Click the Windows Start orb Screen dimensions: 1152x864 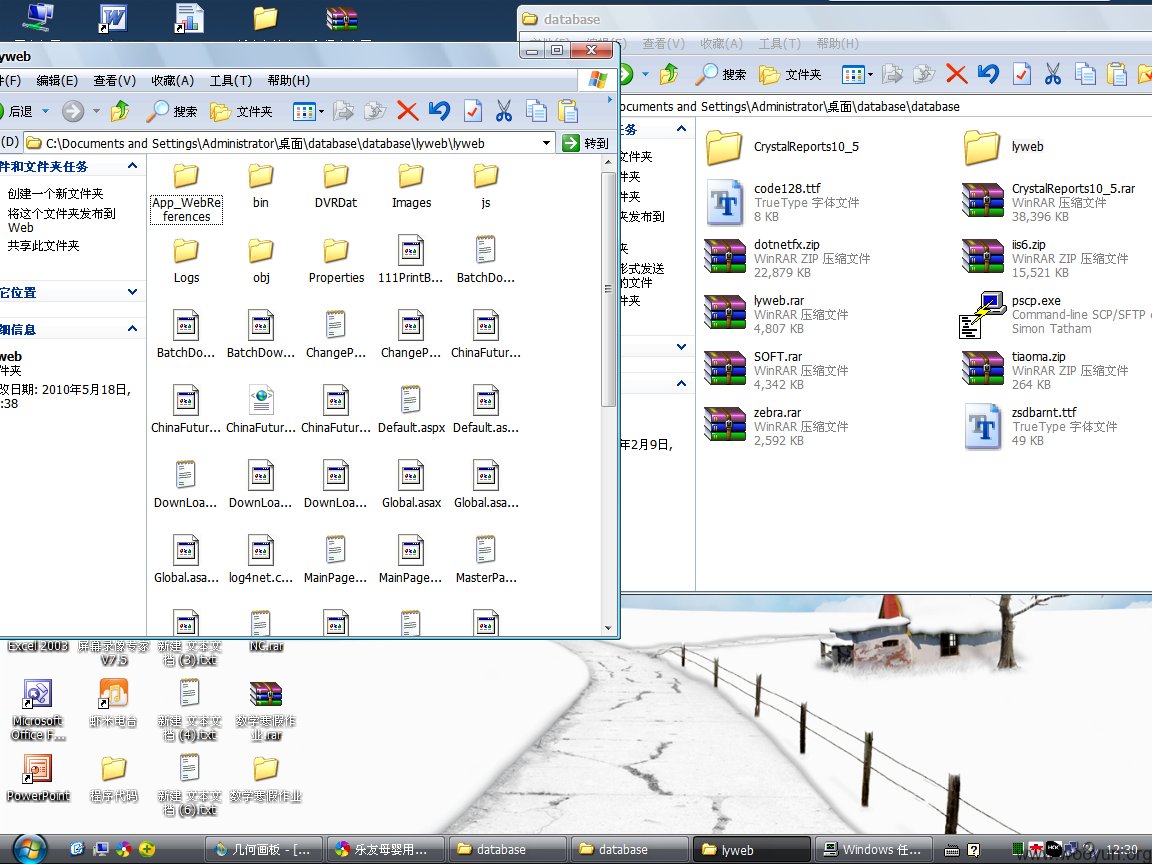tap(30, 849)
